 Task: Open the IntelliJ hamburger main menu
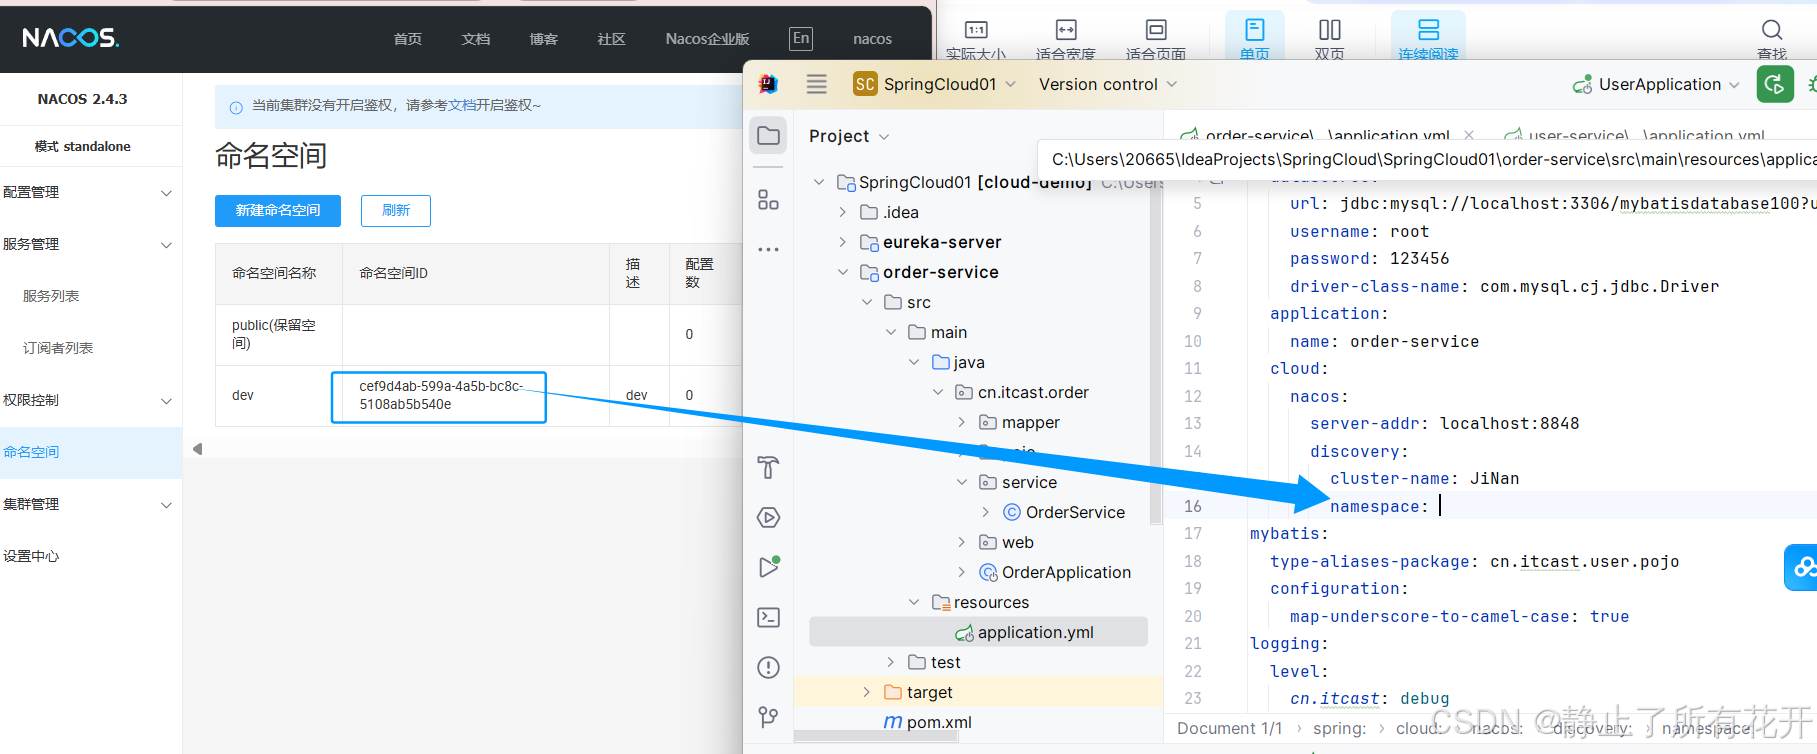pyautogui.click(x=816, y=84)
